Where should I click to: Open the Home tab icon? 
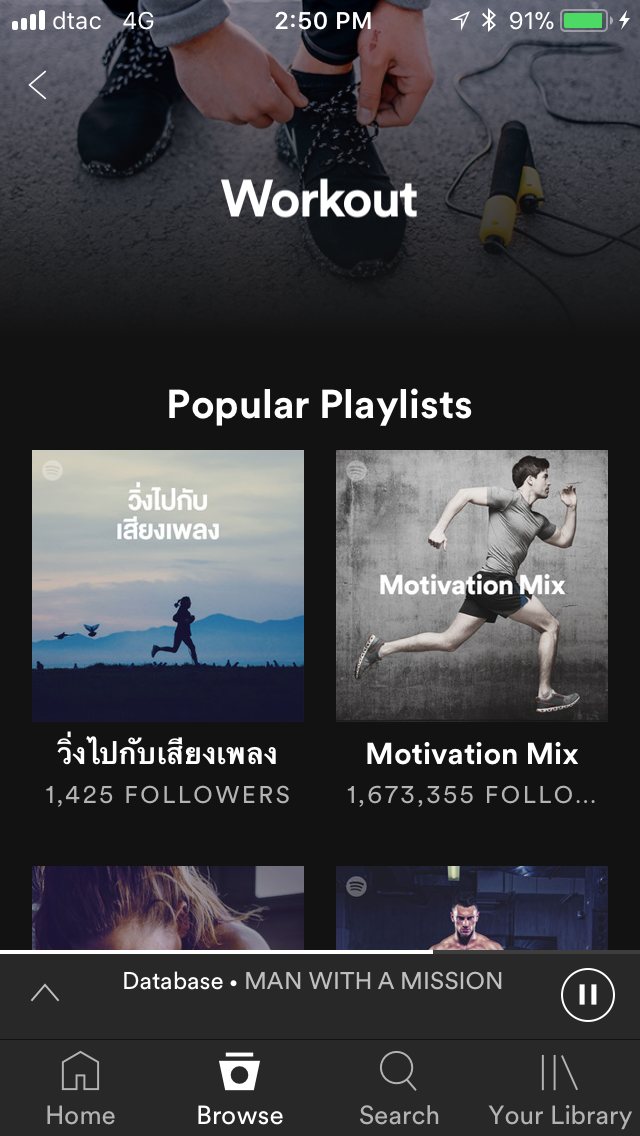point(80,1072)
